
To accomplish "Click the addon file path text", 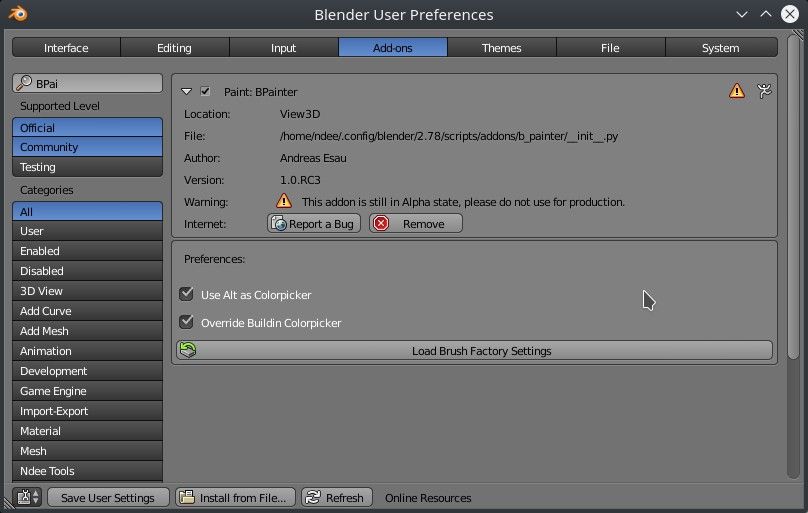I will pos(449,136).
